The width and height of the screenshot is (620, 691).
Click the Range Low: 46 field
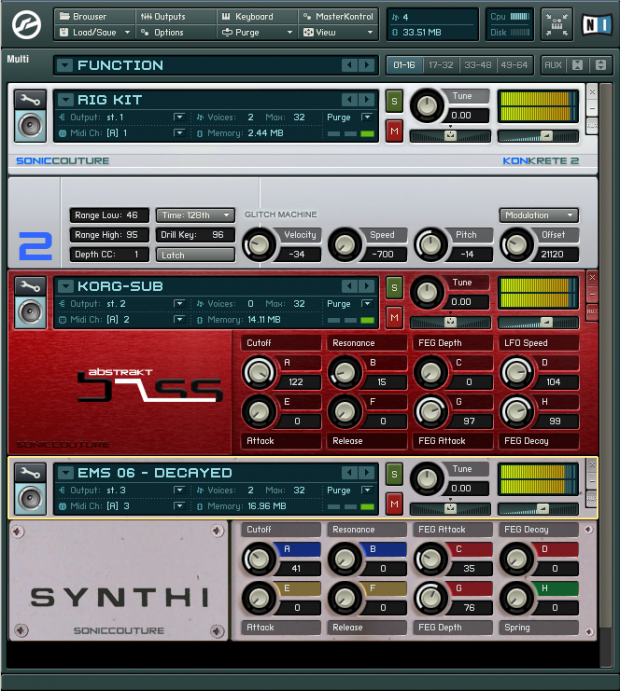click(x=109, y=215)
